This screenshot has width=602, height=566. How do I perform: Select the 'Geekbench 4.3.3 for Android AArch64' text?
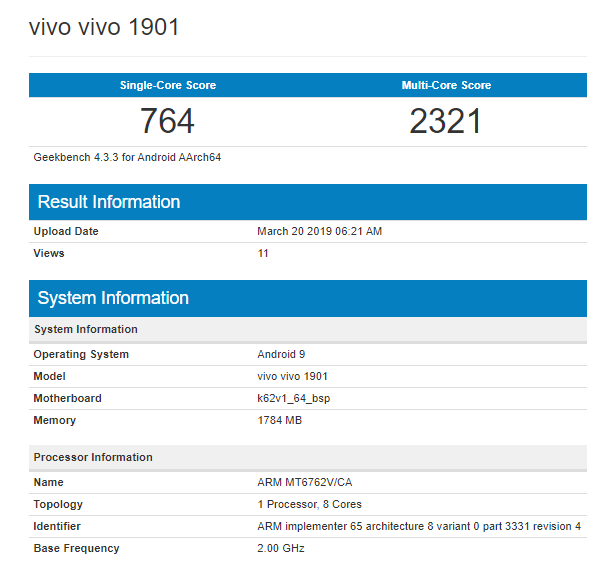click(127, 157)
